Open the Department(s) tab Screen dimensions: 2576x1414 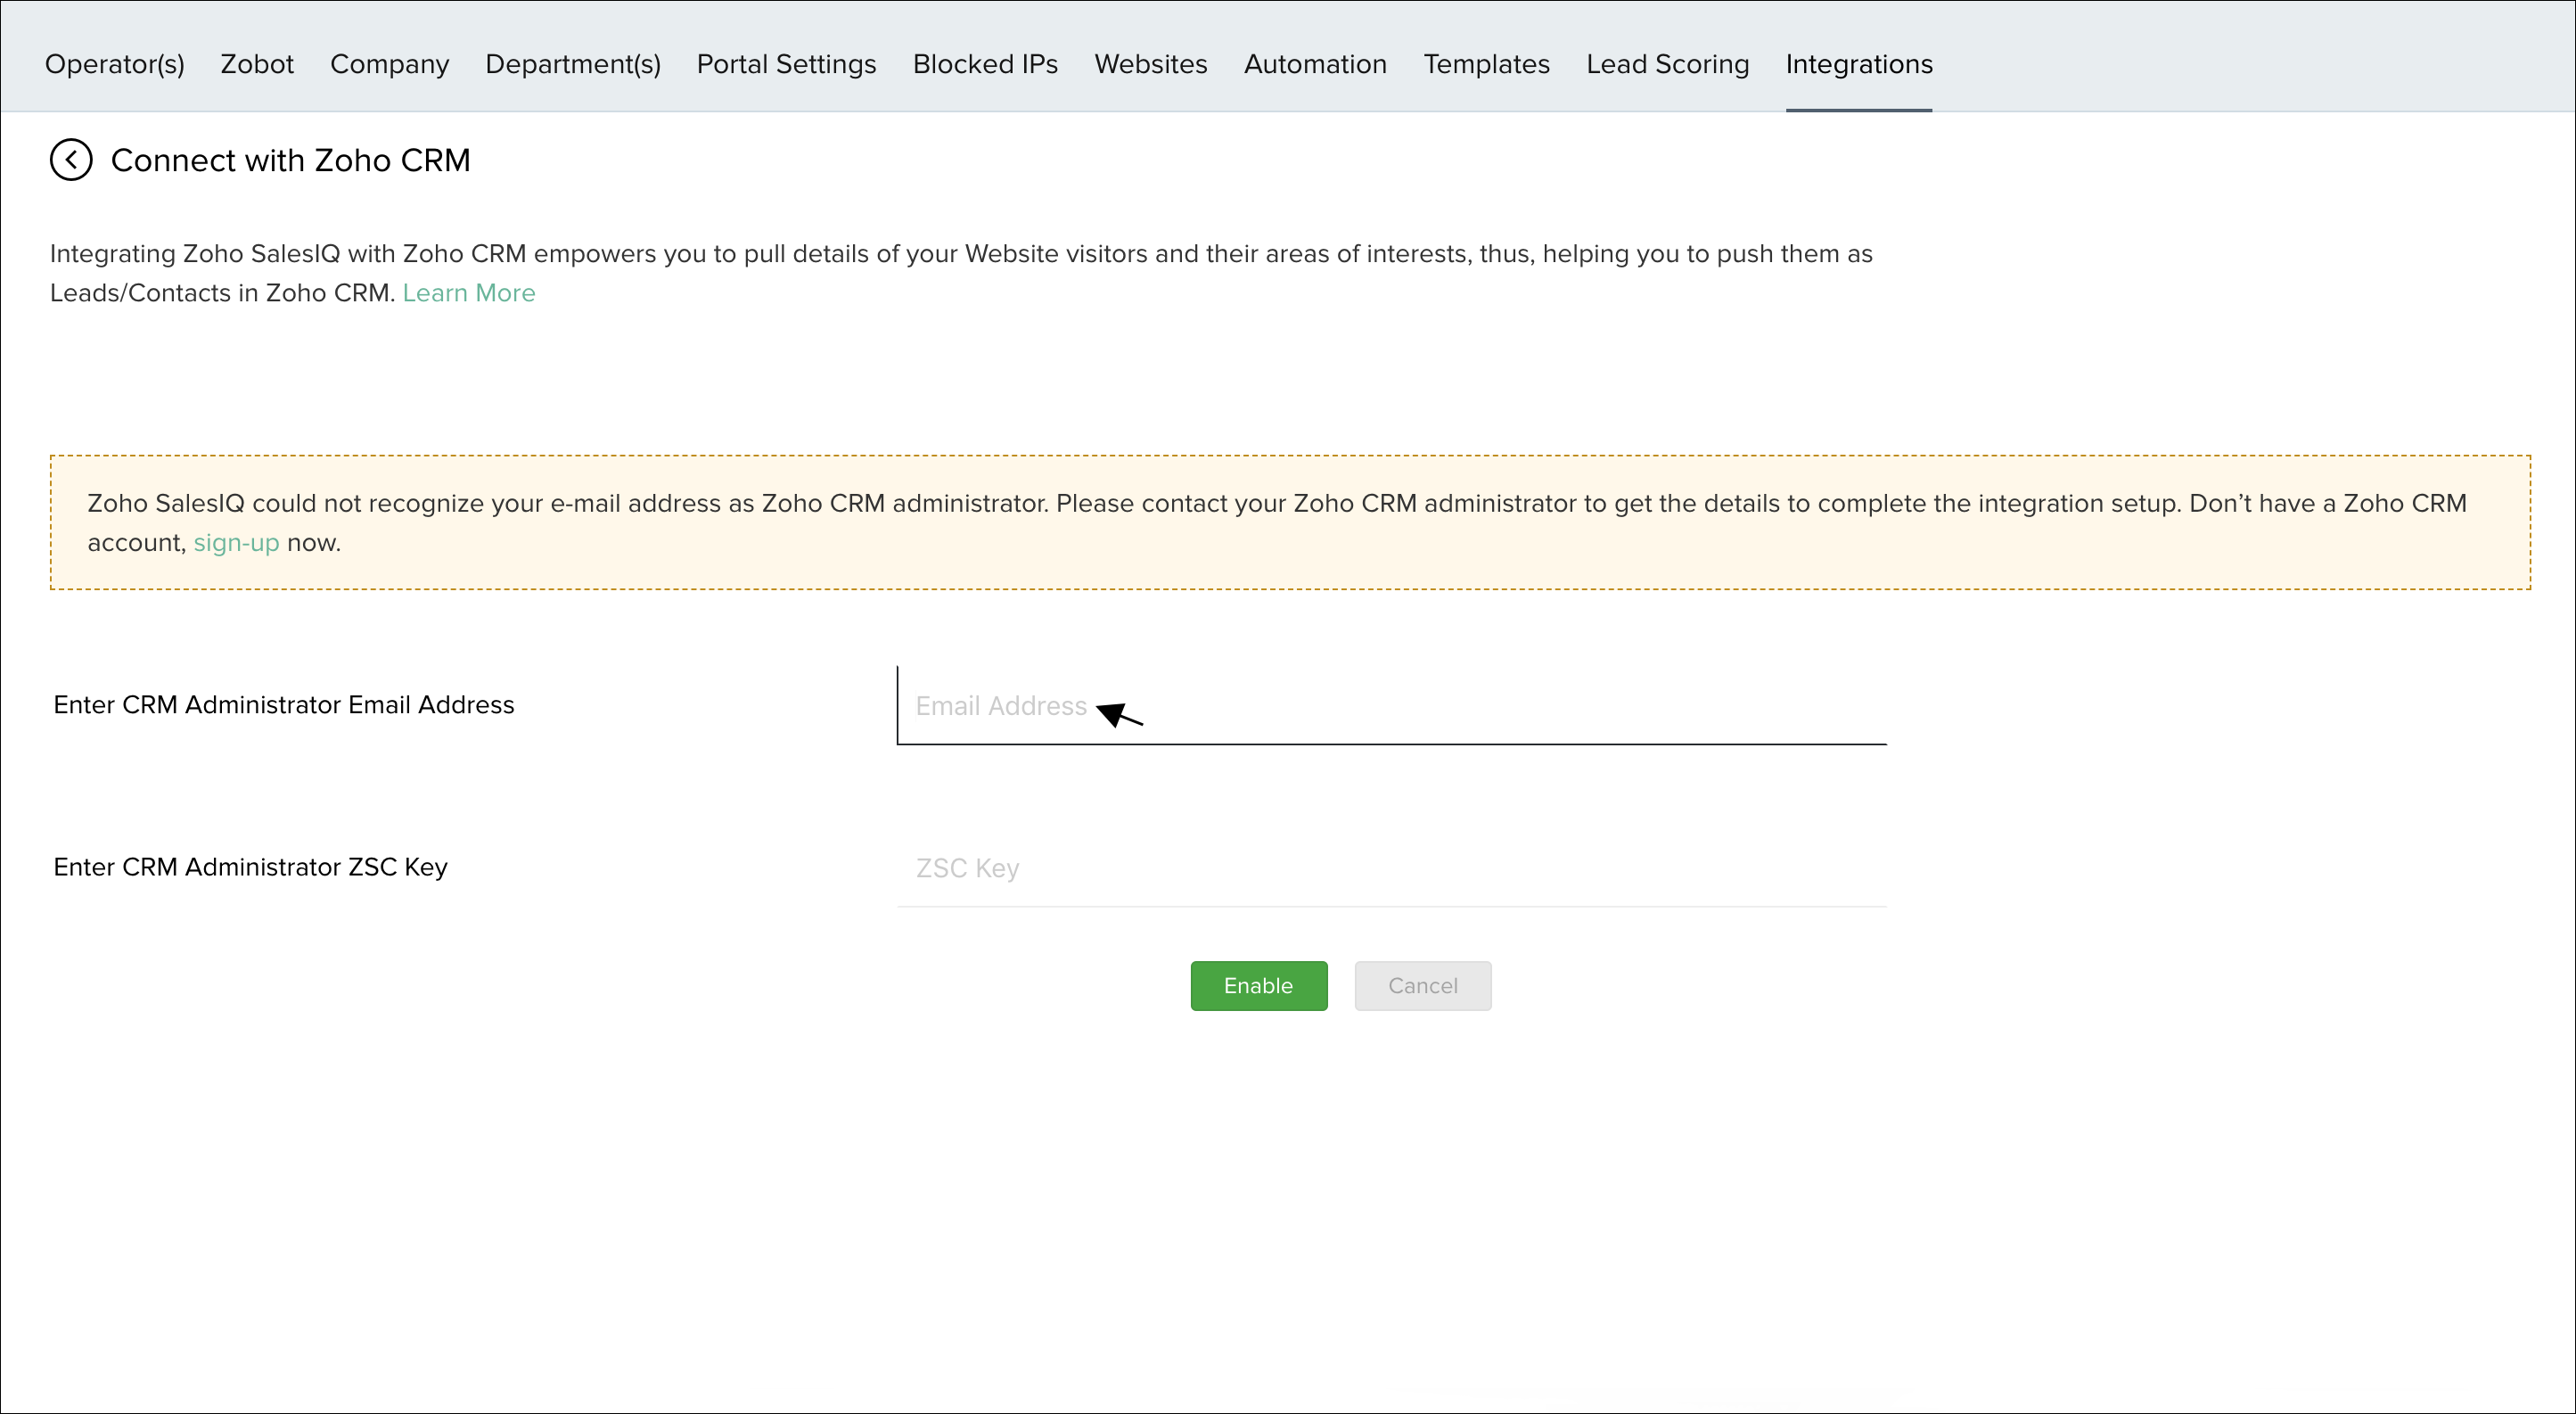click(573, 64)
